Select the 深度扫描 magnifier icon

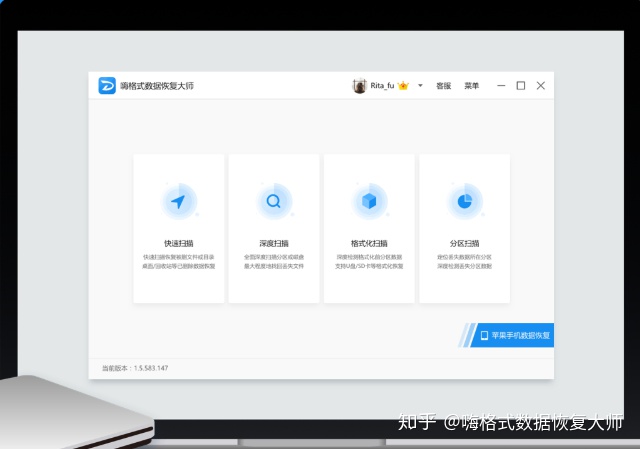click(x=274, y=201)
